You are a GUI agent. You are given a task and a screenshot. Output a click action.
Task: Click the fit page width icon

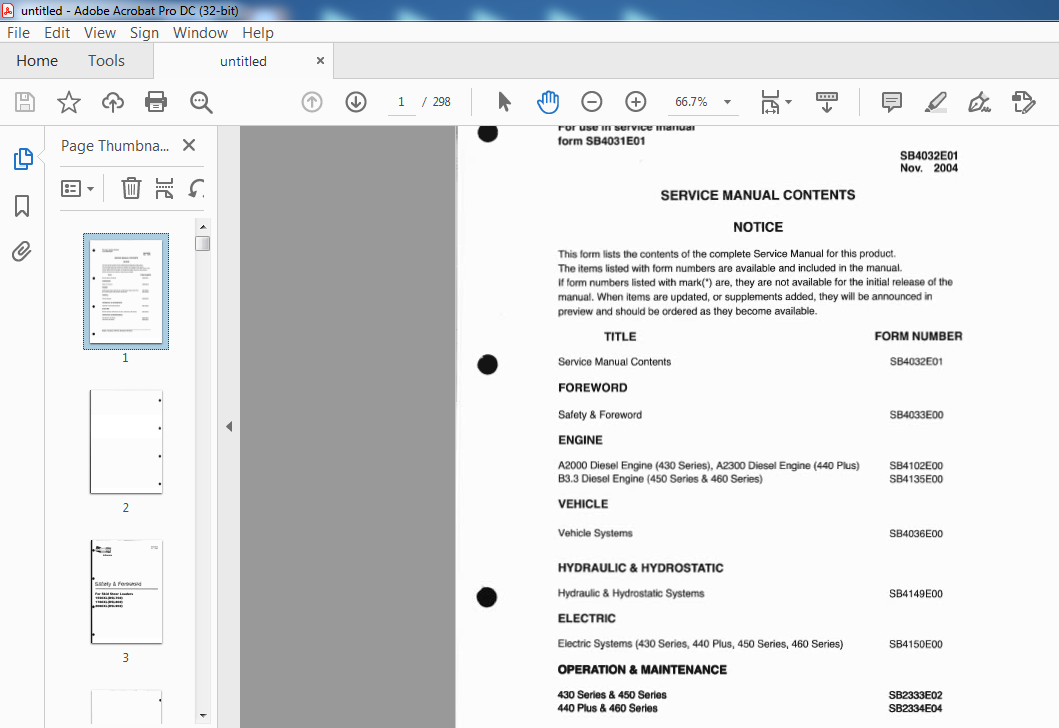(770, 102)
